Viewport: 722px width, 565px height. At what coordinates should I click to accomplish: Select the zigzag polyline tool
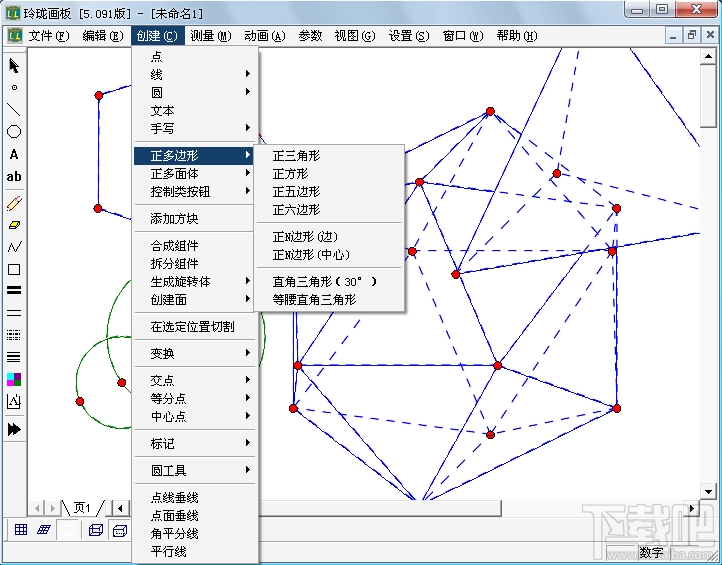(14, 247)
